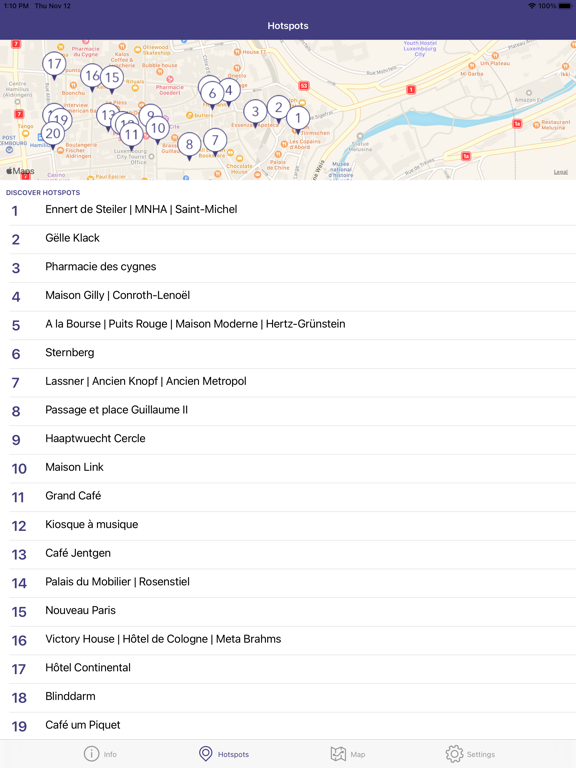Open the Info tab

tap(100, 754)
